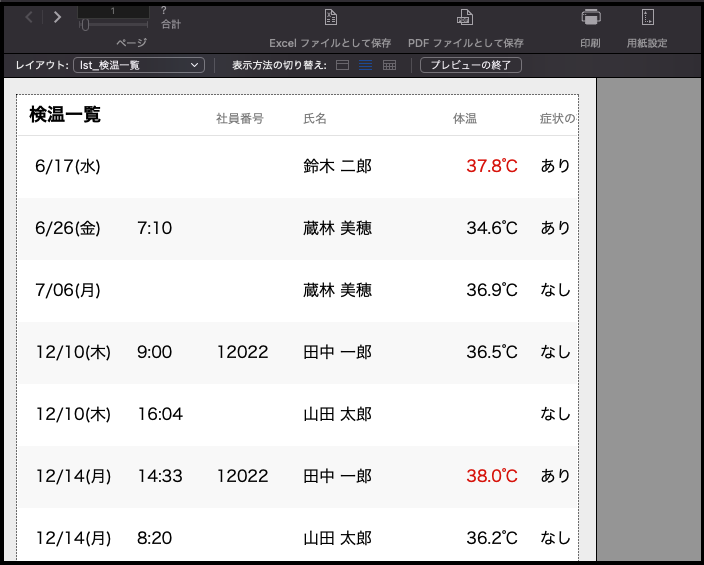Click the red 37.8°C temperature value
The image size is (704, 565).
(x=492, y=166)
